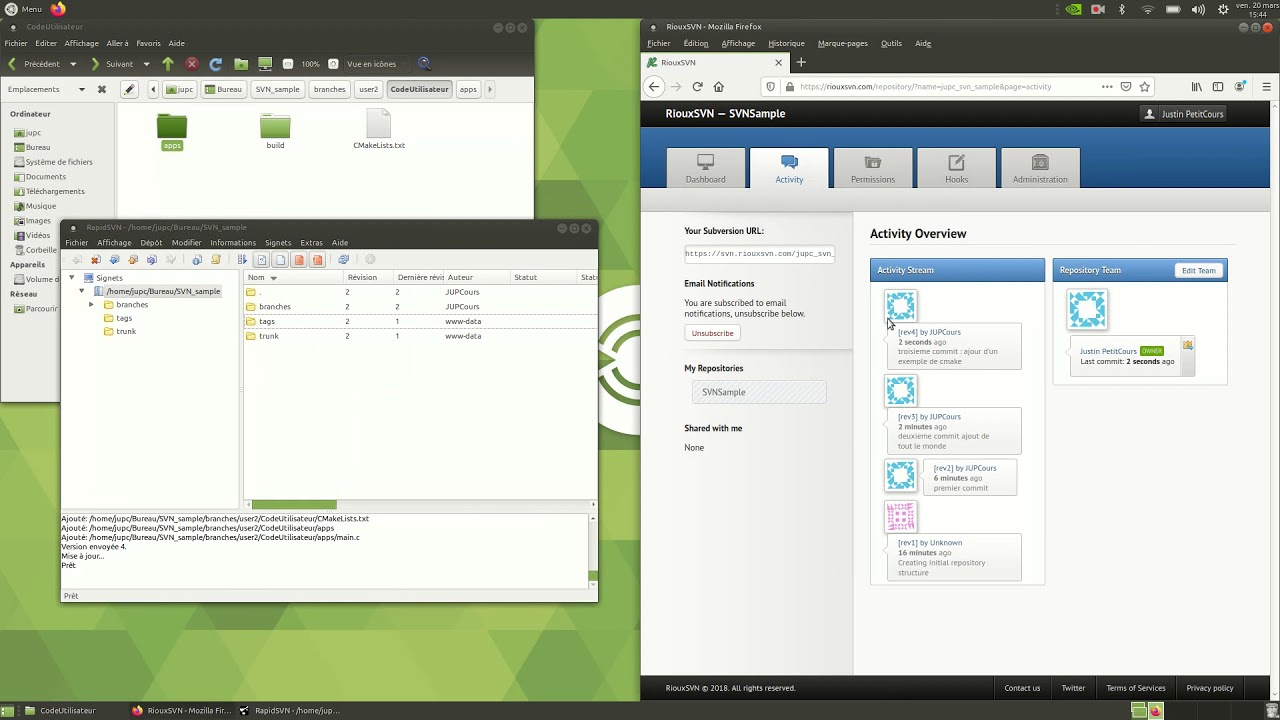Collapse the Signets tree node in RapidSVN

pyautogui.click(x=72, y=277)
